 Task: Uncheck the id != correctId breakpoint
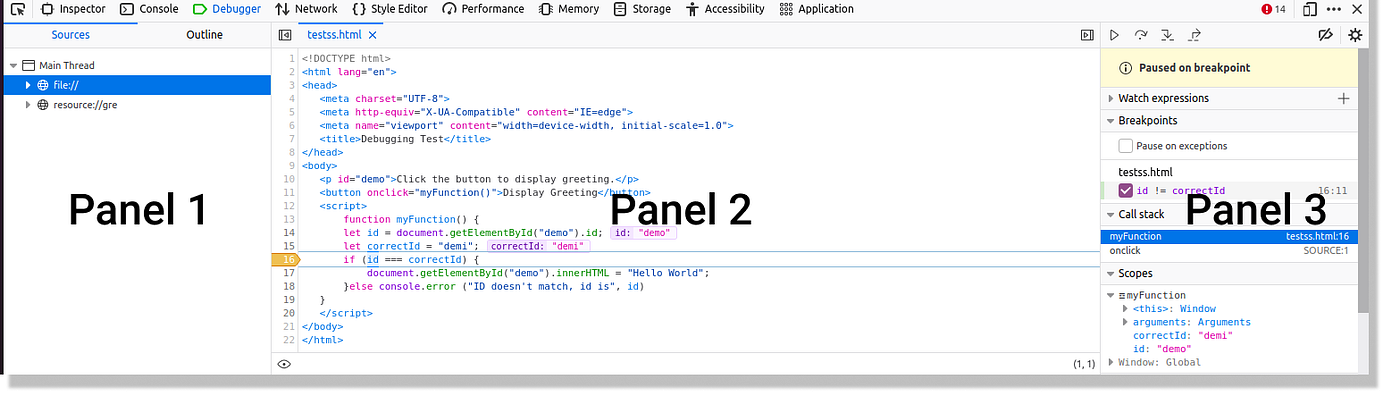[x=1125, y=190]
